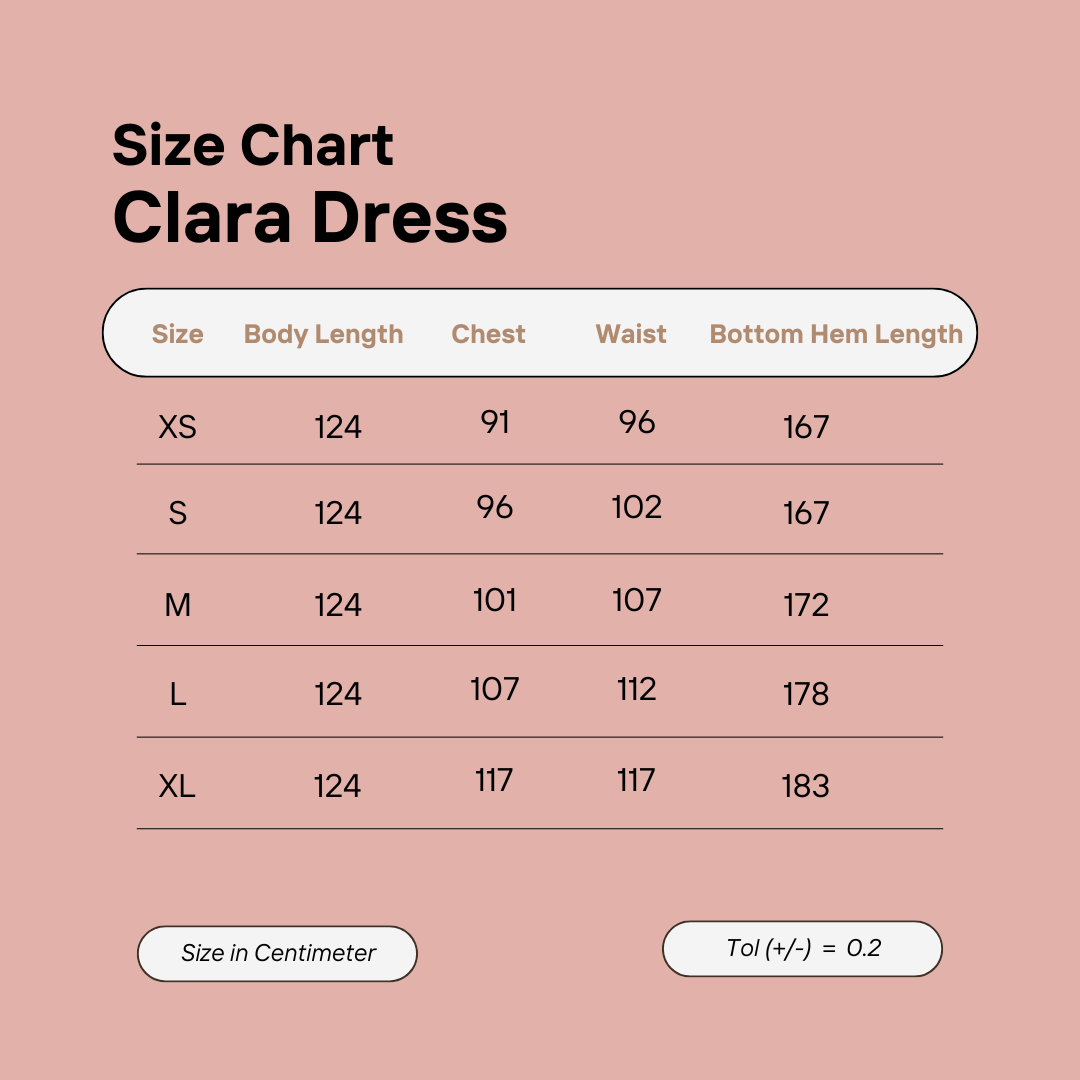Click the M bottom hem value 172
This screenshot has height=1080, width=1080.
click(806, 605)
